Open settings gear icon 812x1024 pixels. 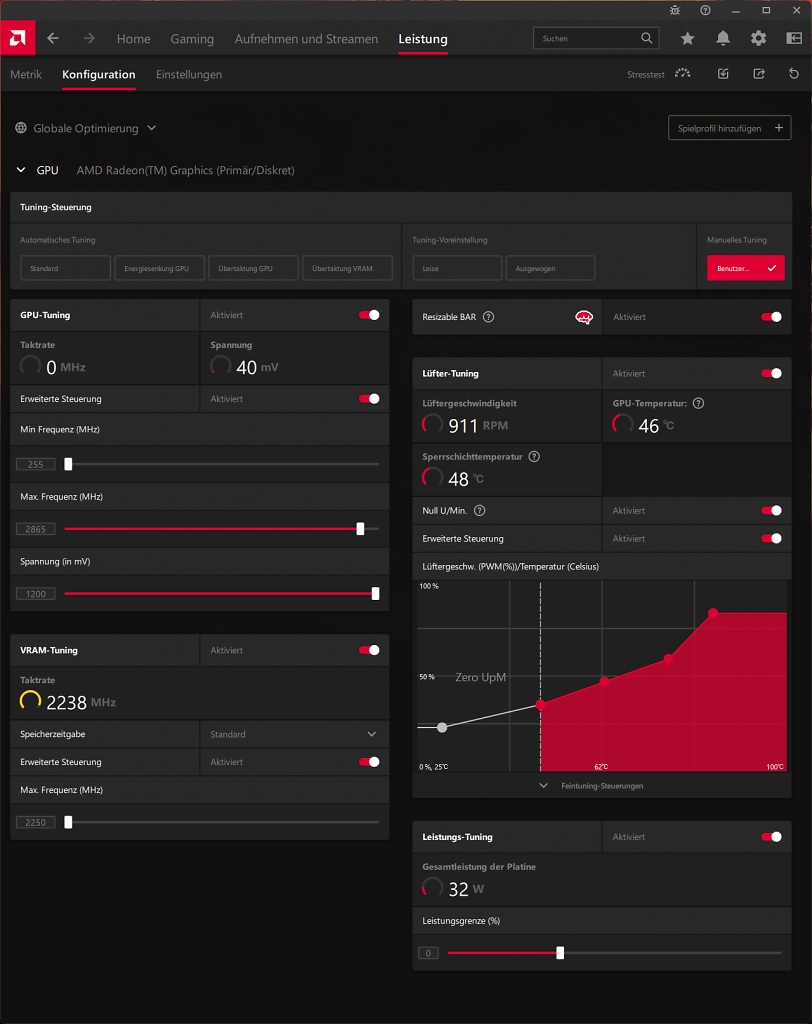point(758,39)
